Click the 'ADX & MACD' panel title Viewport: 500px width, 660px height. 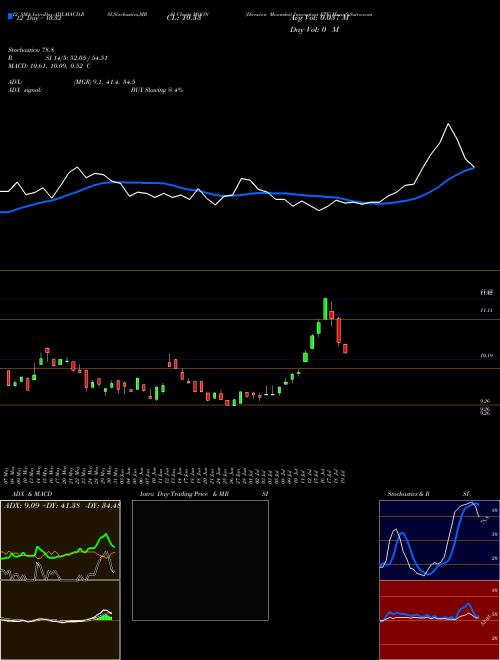[32, 494]
